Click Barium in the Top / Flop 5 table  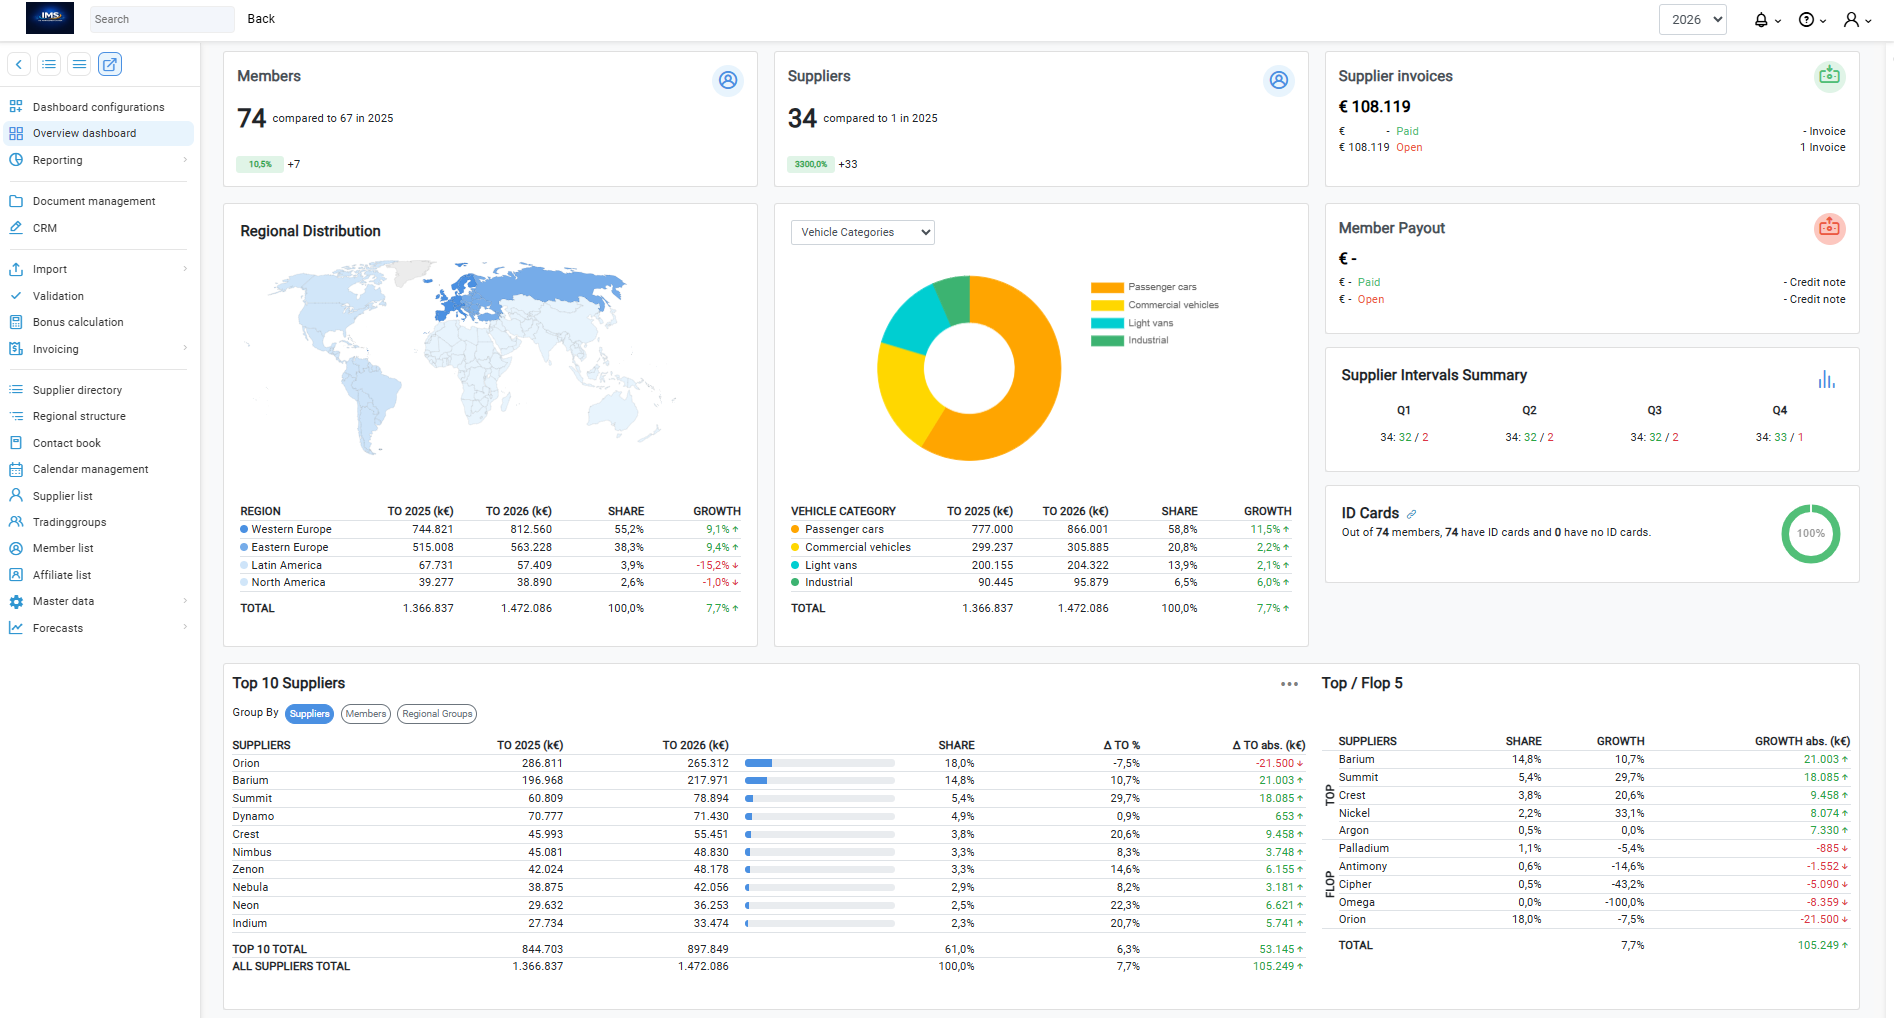(x=1356, y=759)
